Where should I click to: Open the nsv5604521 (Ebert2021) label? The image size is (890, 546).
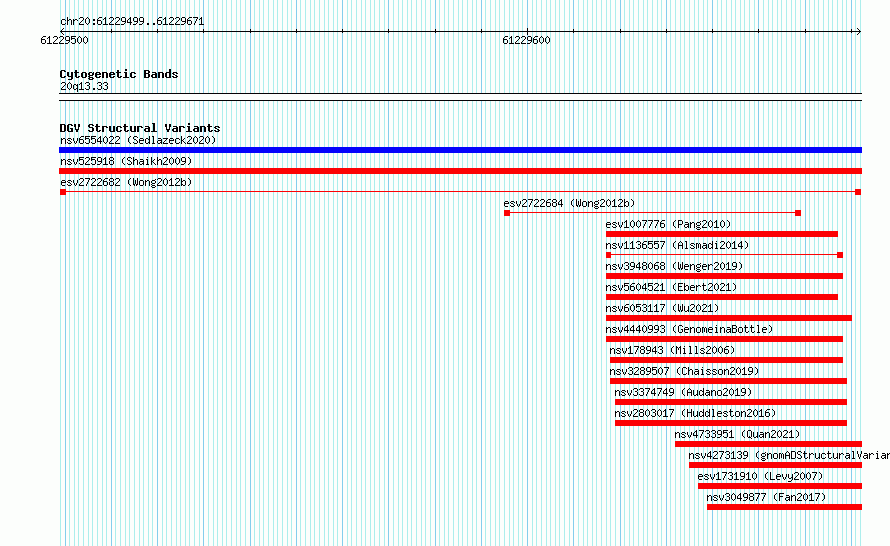tap(671, 287)
